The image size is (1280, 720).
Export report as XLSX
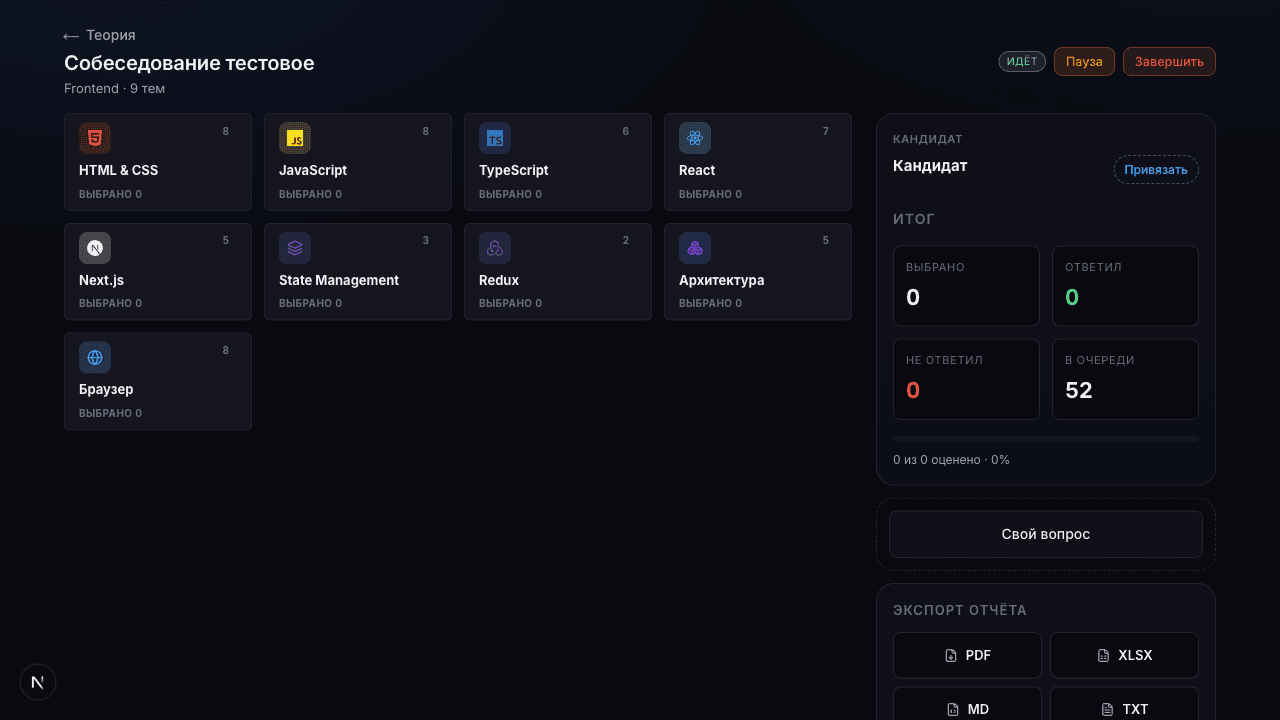[x=1124, y=655]
